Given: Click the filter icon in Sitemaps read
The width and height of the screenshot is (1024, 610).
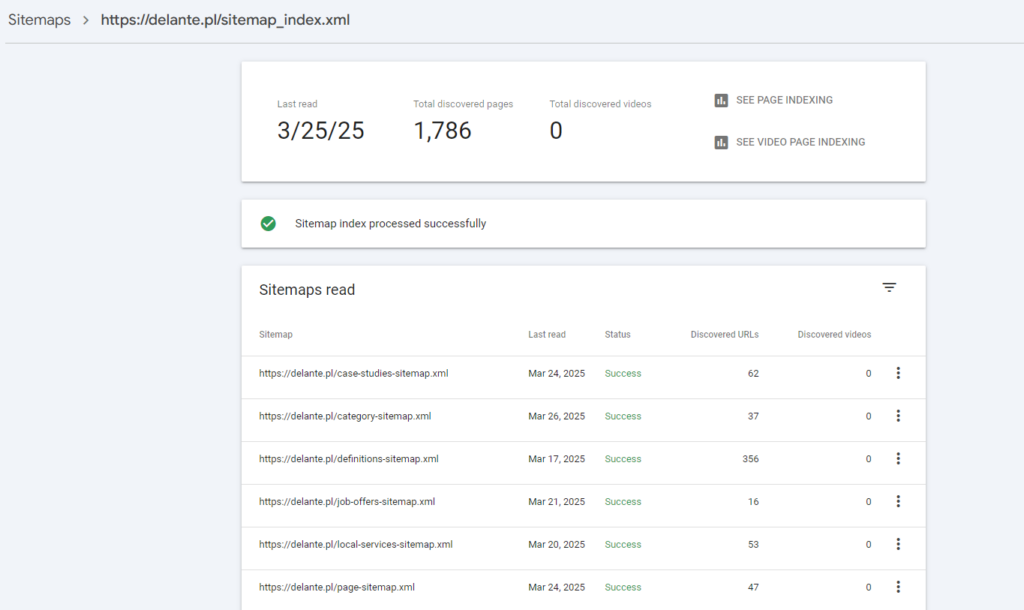Looking at the screenshot, I should pos(889,288).
